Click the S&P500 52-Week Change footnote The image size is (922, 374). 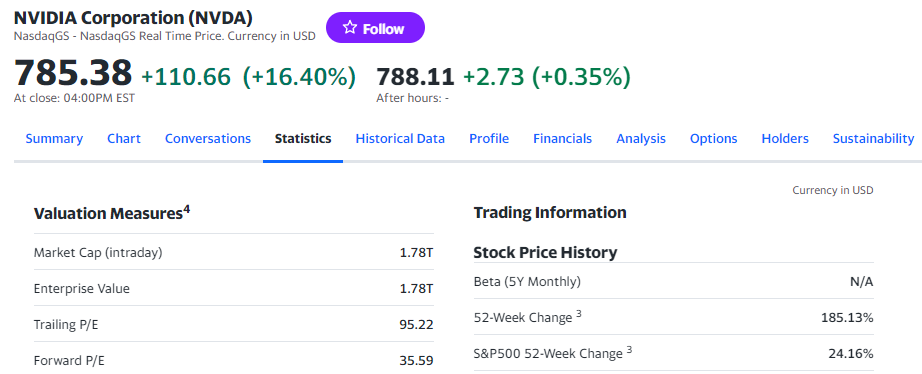pos(629,350)
